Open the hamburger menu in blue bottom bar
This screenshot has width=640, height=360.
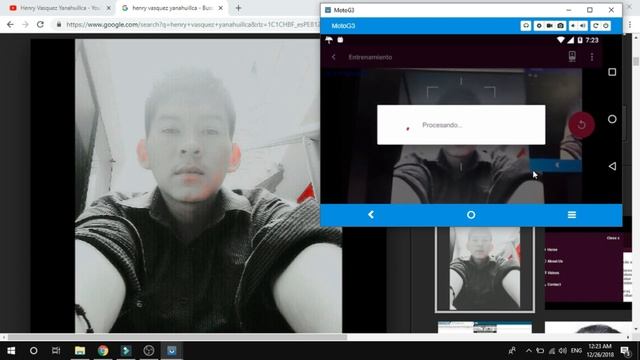(571, 215)
